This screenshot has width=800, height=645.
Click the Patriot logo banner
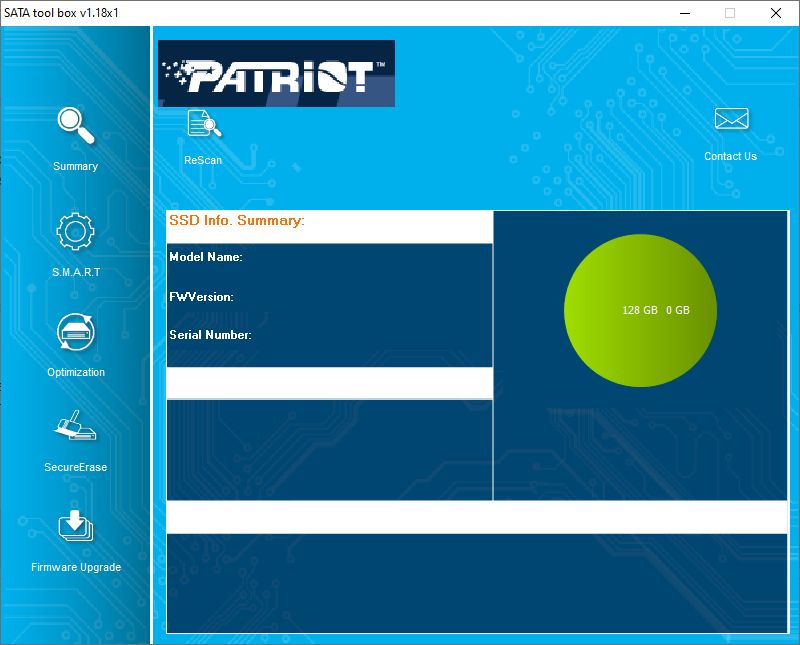(x=276, y=73)
